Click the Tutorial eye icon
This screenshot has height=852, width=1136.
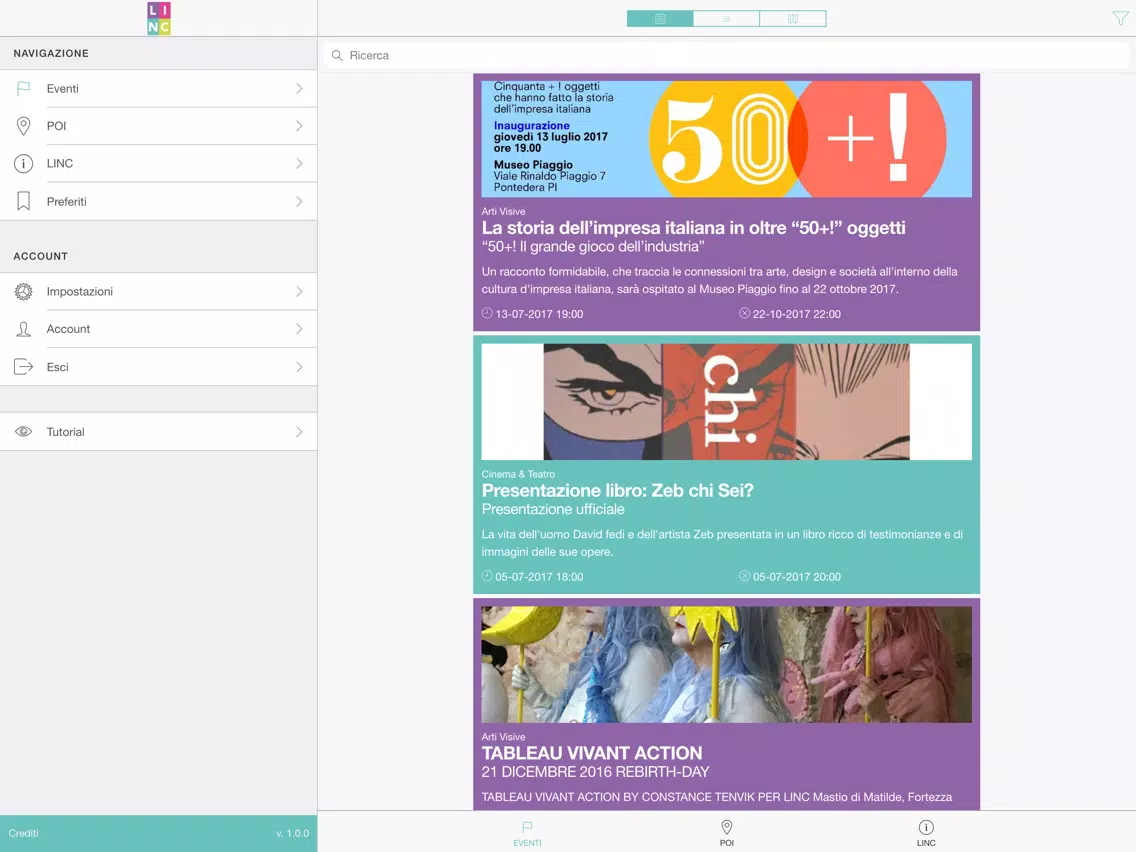[x=23, y=432]
